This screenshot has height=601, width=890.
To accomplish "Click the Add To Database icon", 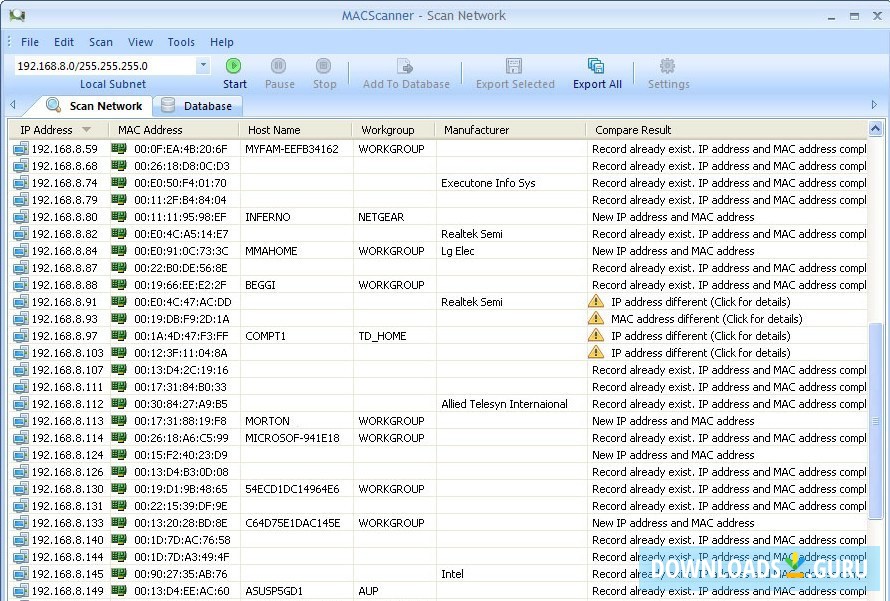I will click(x=405, y=67).
